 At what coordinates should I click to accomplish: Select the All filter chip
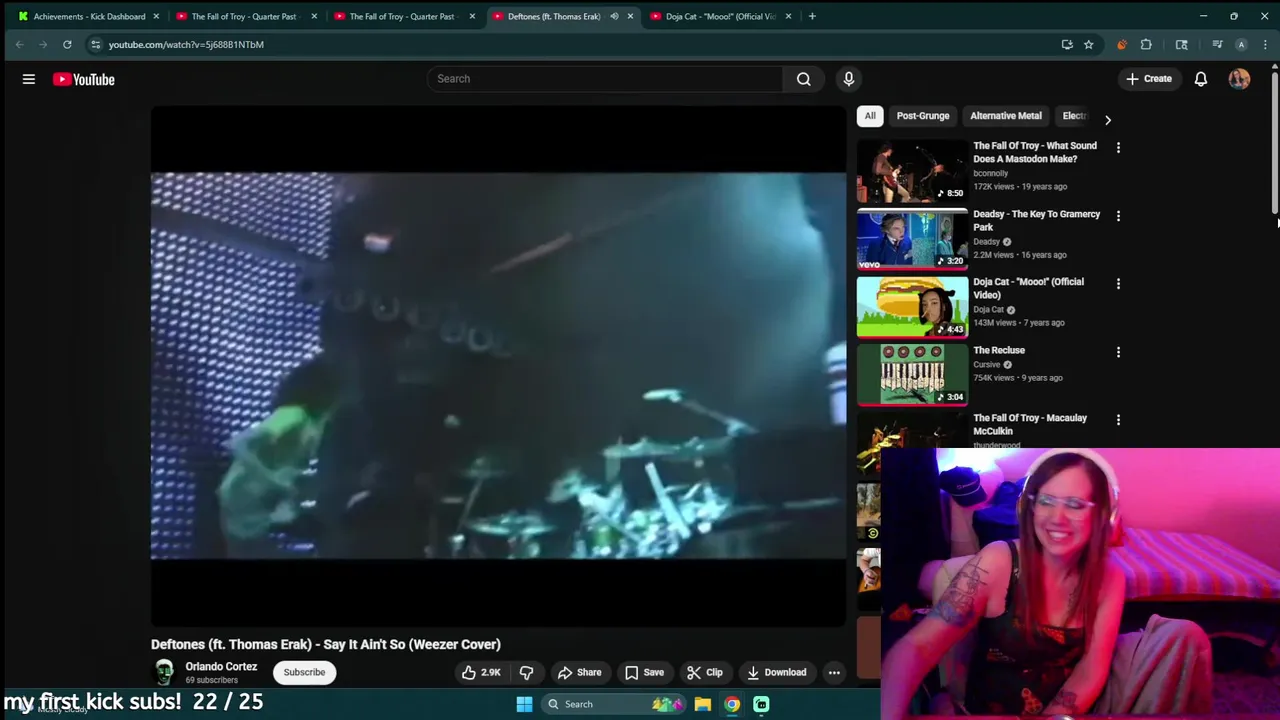click(x=870, y=116)
